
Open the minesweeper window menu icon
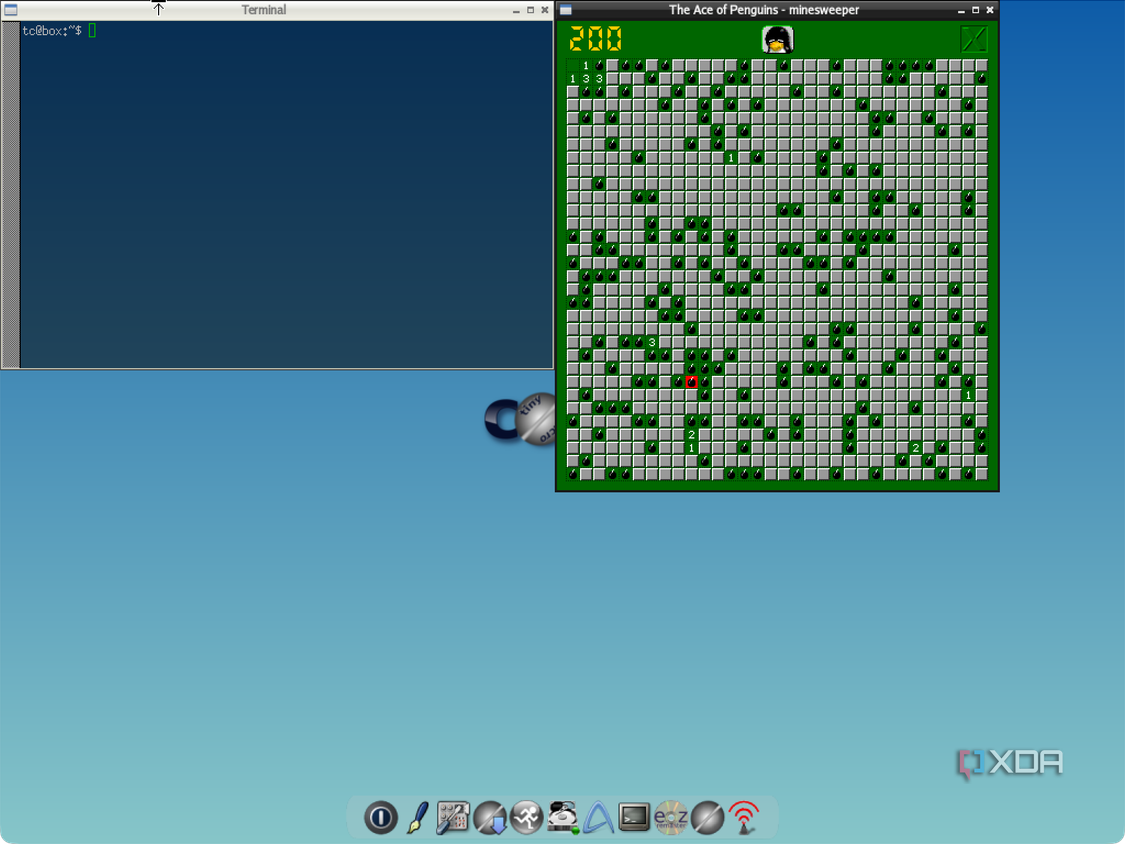565,10
